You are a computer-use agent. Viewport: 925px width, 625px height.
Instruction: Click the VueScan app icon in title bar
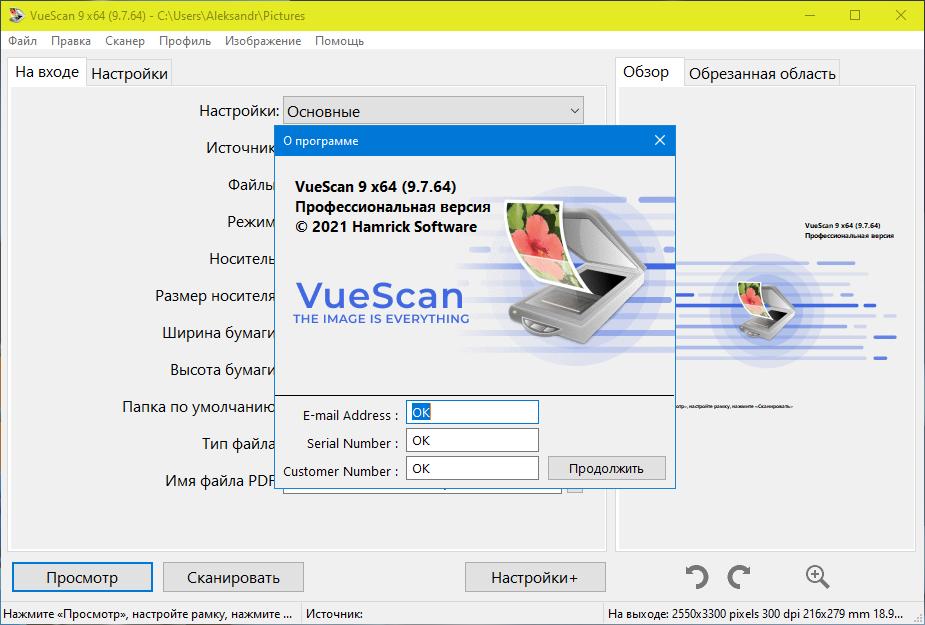point(15,15)
